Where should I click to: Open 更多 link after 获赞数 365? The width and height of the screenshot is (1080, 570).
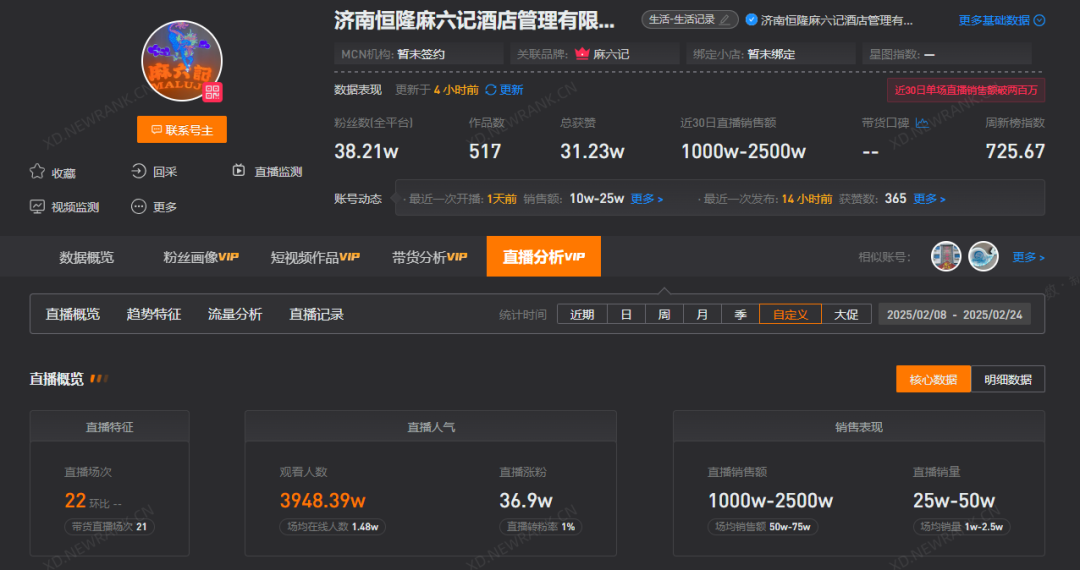(x=929, y=199)
